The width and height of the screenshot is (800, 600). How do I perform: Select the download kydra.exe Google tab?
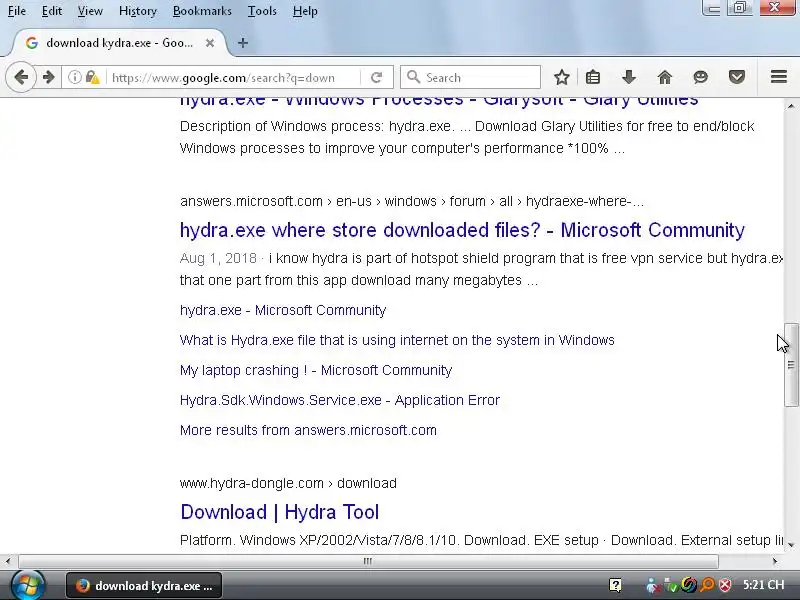coord(118,43)
